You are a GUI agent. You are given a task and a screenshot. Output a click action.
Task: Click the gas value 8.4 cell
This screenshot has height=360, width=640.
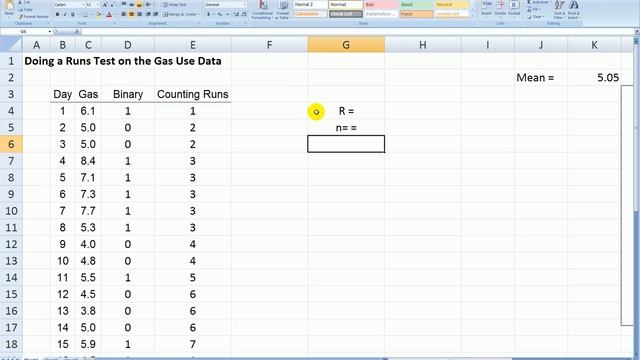(88, 161)
